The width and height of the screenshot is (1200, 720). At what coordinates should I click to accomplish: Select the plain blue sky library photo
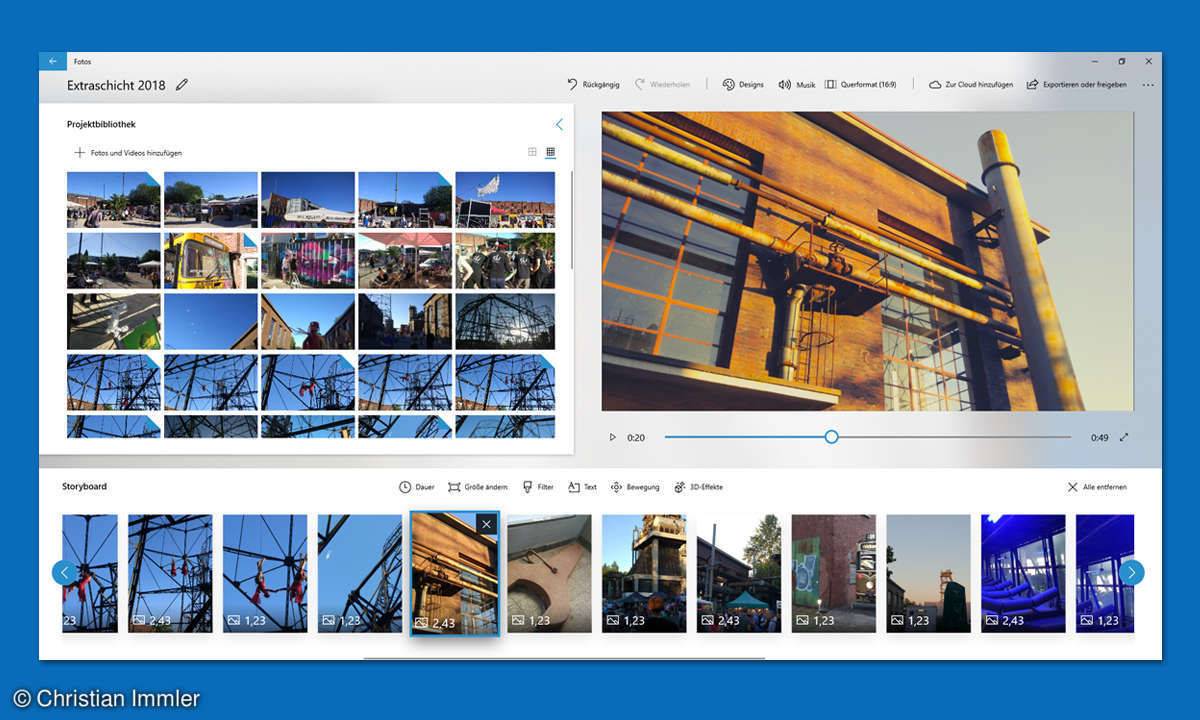[211, 321]
